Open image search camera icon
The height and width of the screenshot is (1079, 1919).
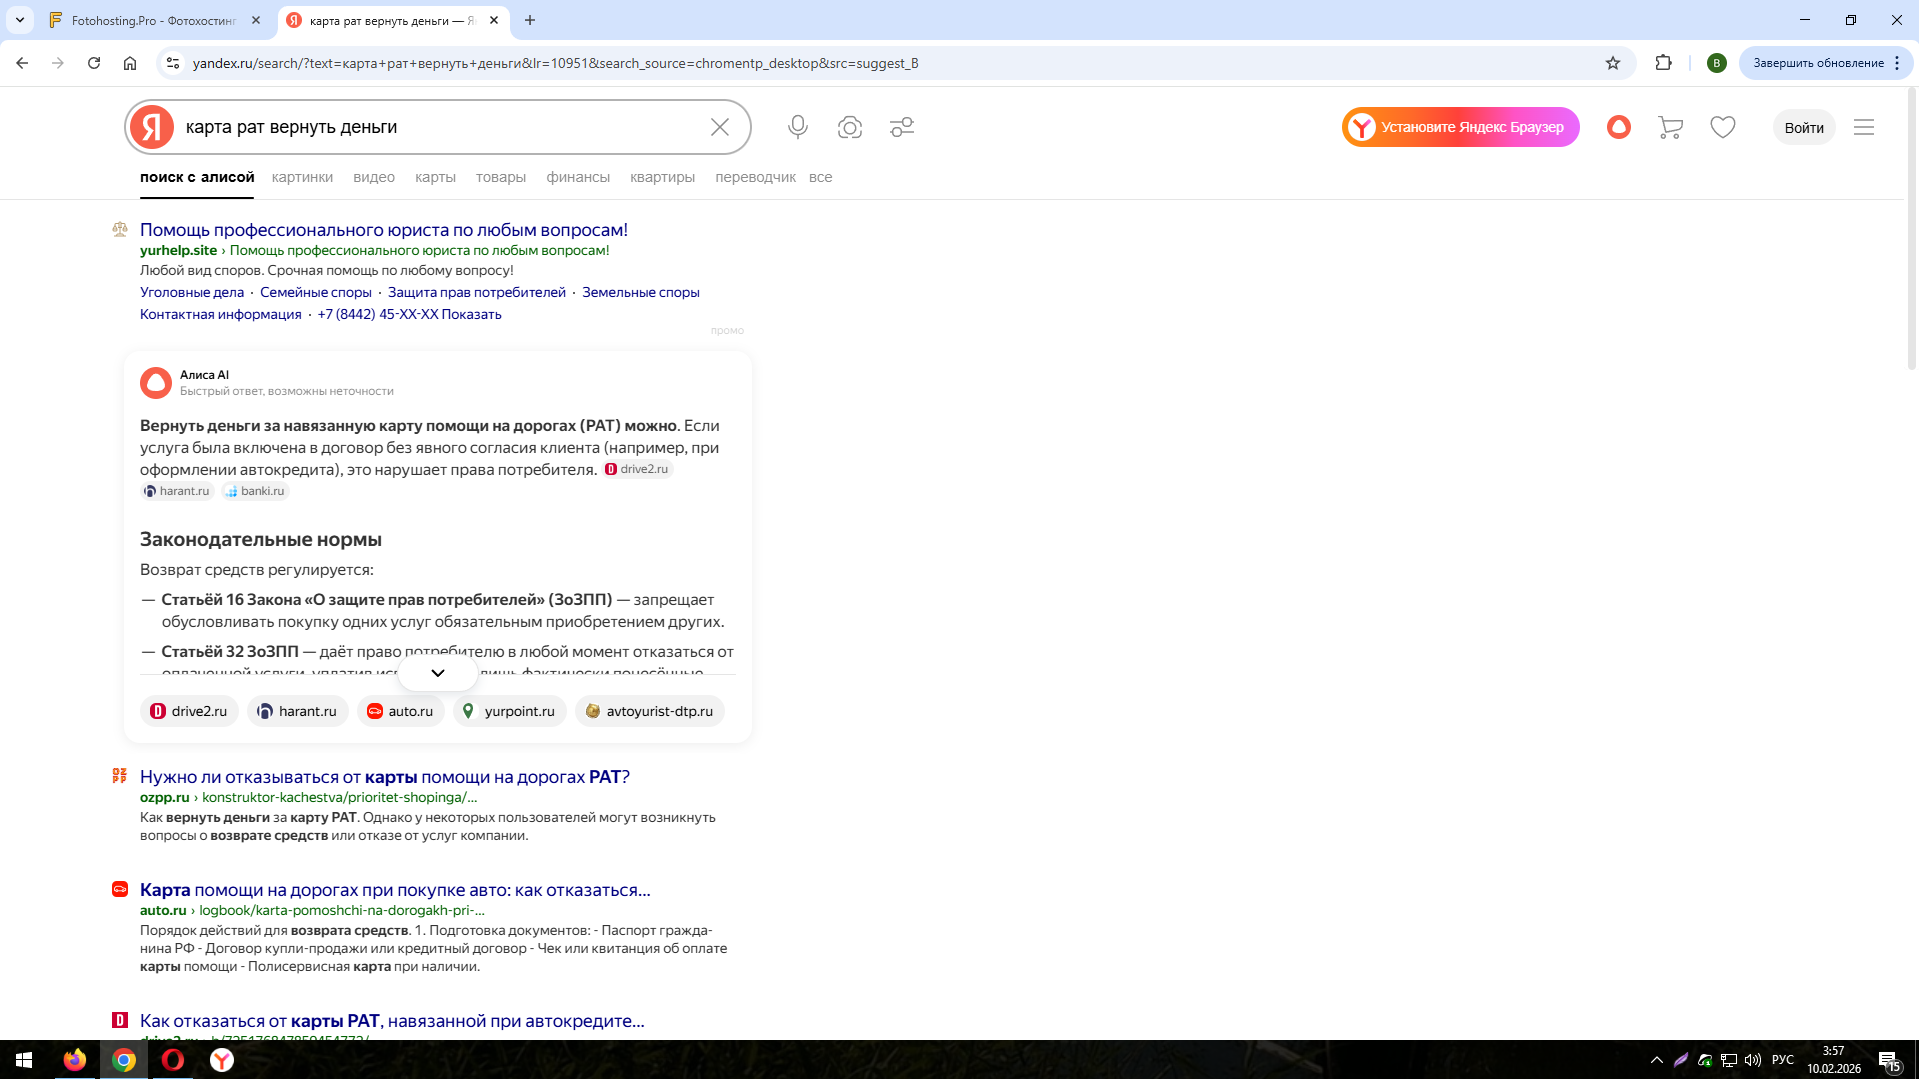click(850, 127)
